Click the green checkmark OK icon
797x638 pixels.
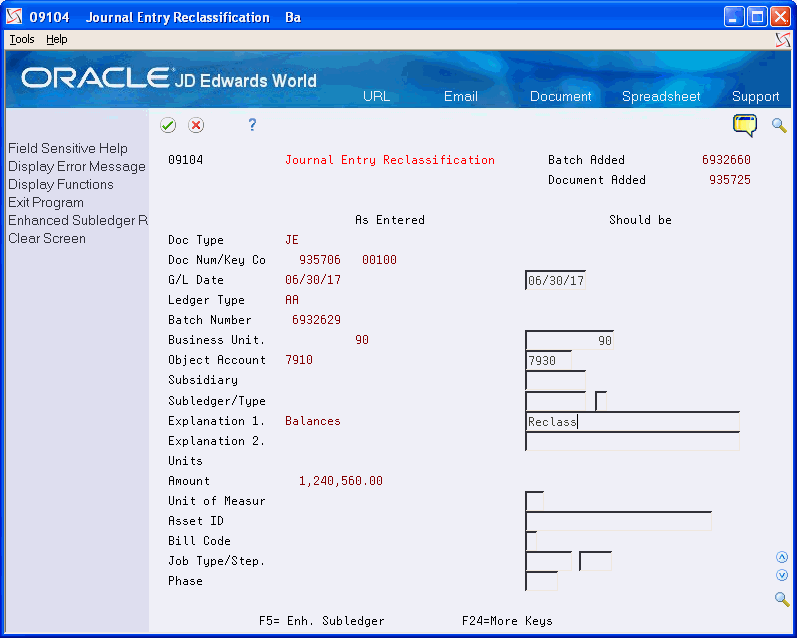click(168, 125)
